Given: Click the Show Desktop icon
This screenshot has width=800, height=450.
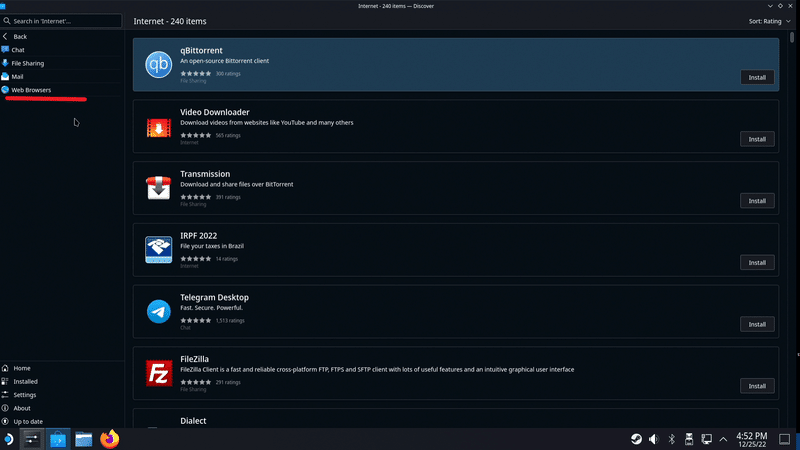Looking at the screenshot, I should pyautogui.click(x=785, y=439).
